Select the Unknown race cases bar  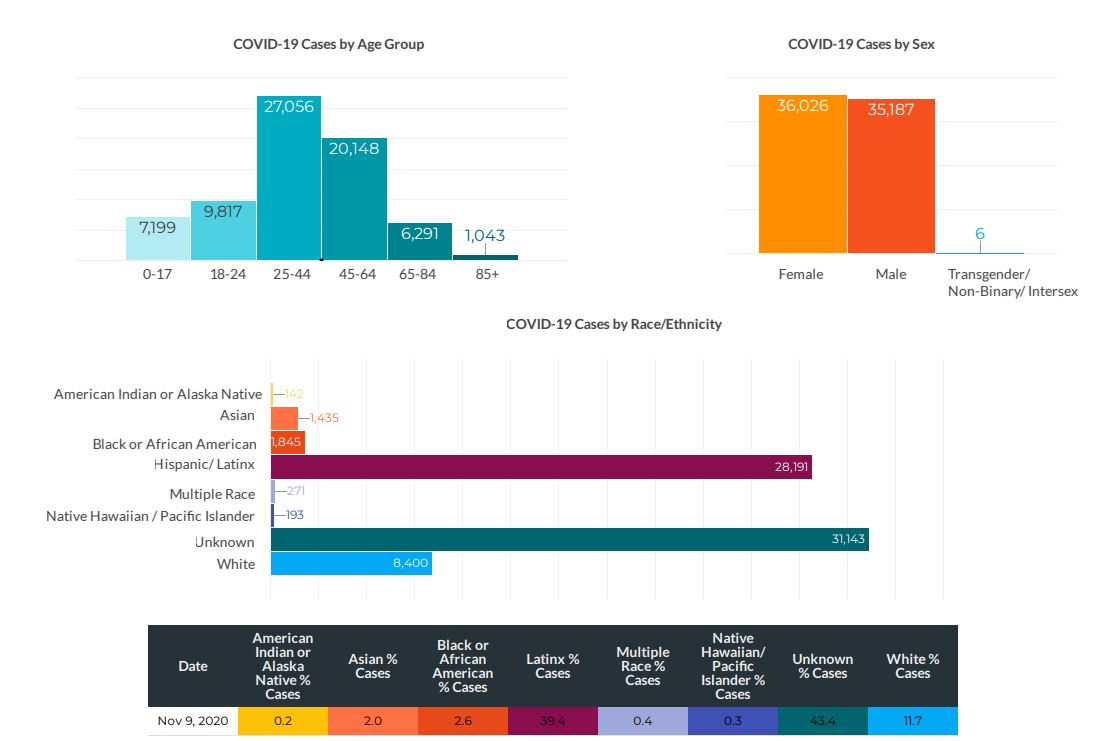coord(568,540)
